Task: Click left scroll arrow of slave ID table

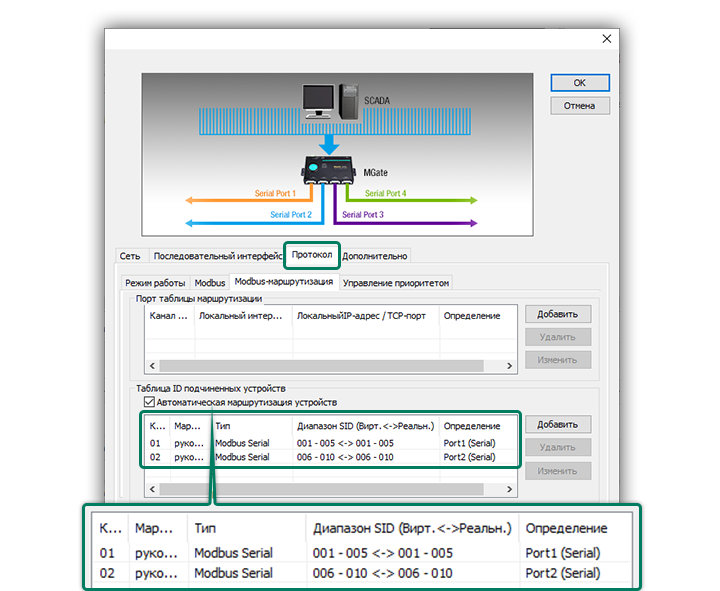Action: (153, 489)
